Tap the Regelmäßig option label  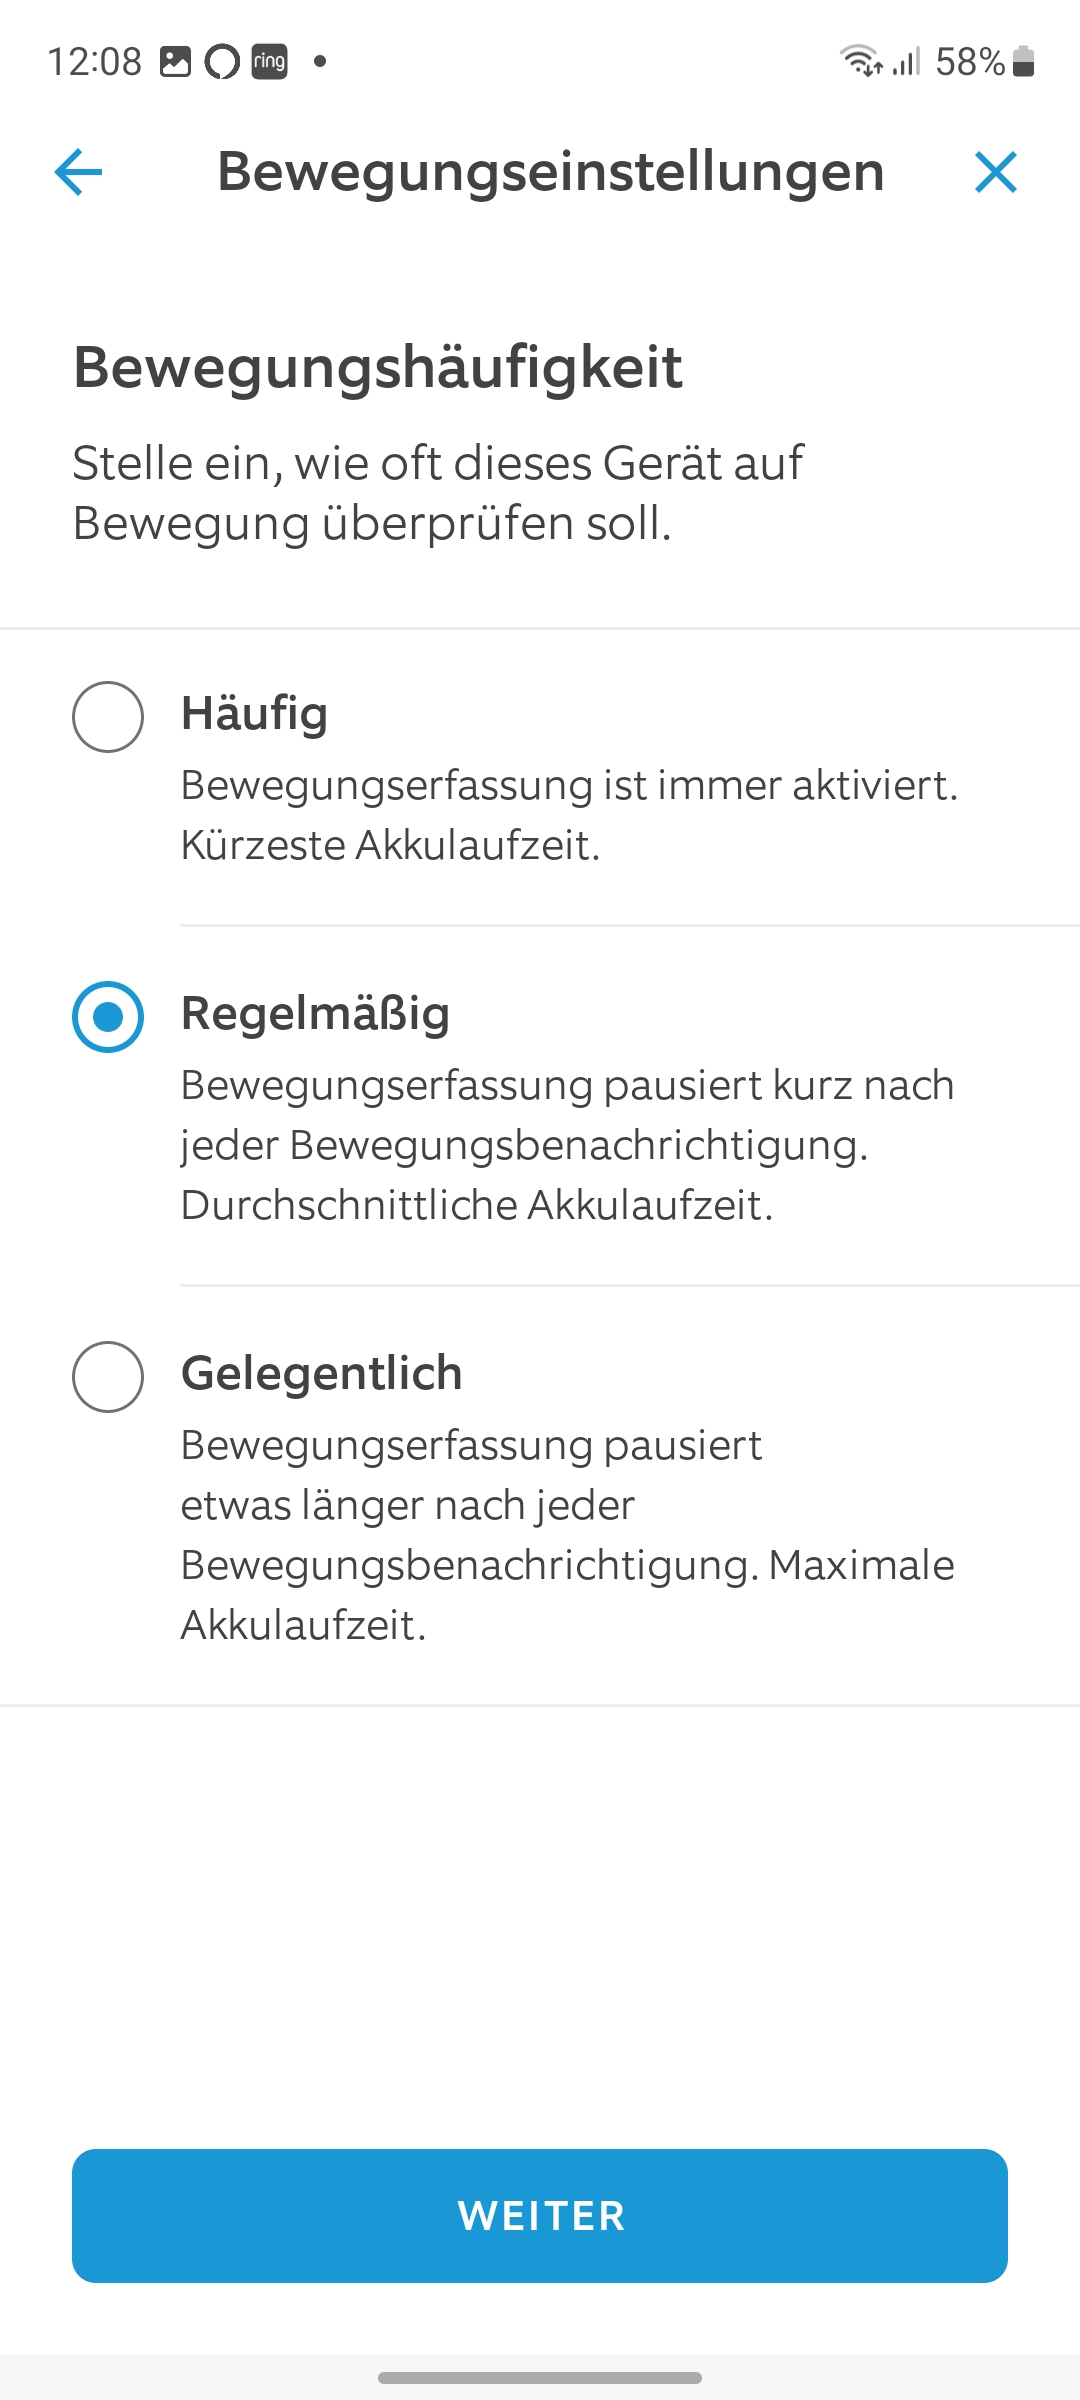point(315,1014)
